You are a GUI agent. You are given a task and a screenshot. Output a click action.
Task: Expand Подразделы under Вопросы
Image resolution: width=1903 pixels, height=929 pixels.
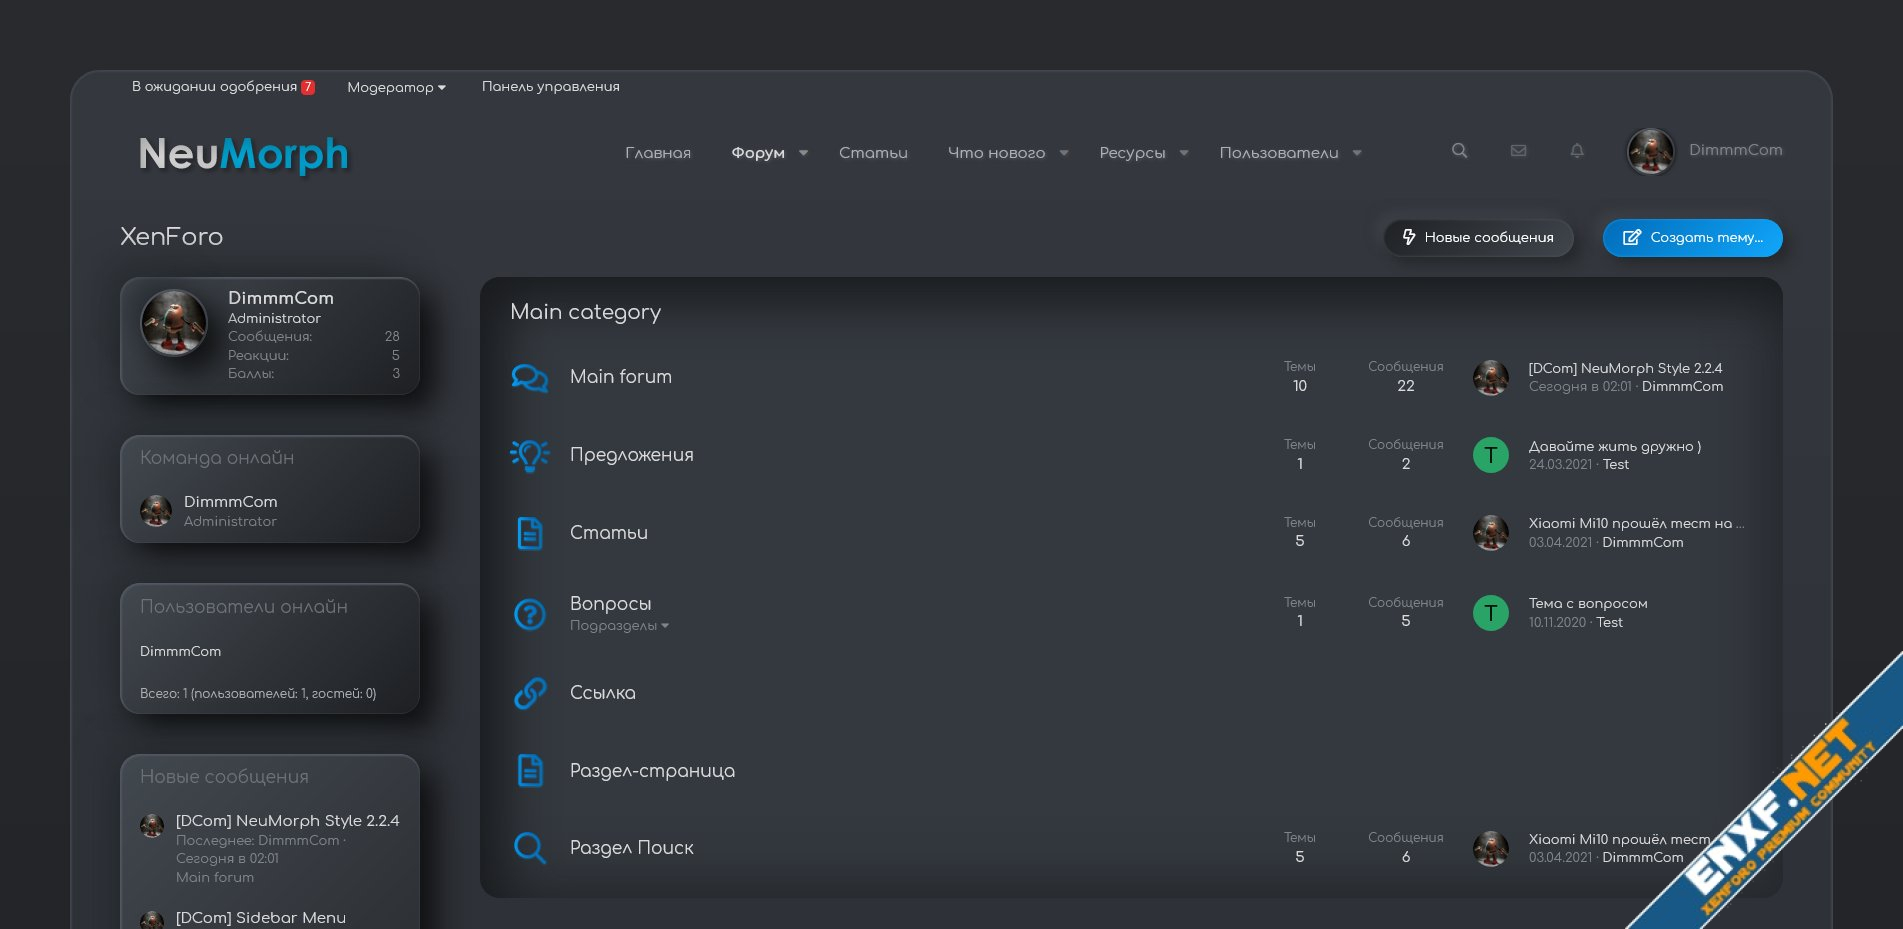(619, 626)
